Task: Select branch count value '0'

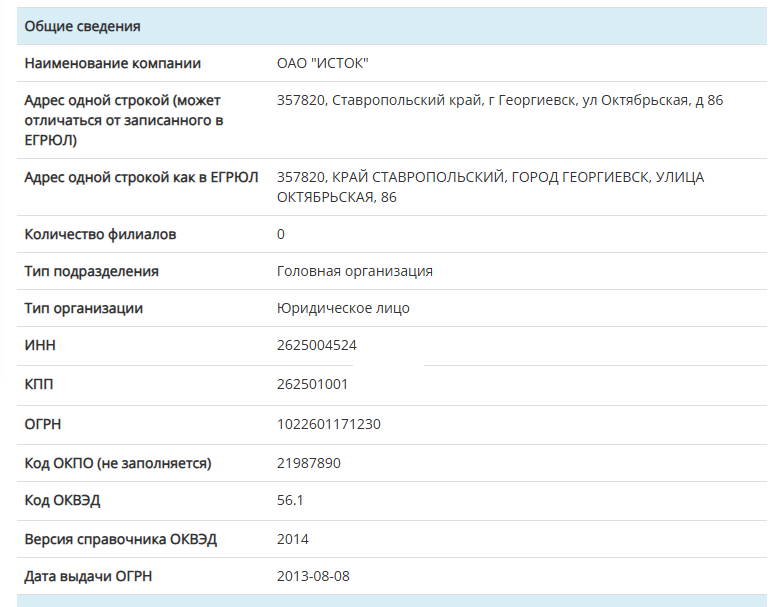Action: (281, 234)
